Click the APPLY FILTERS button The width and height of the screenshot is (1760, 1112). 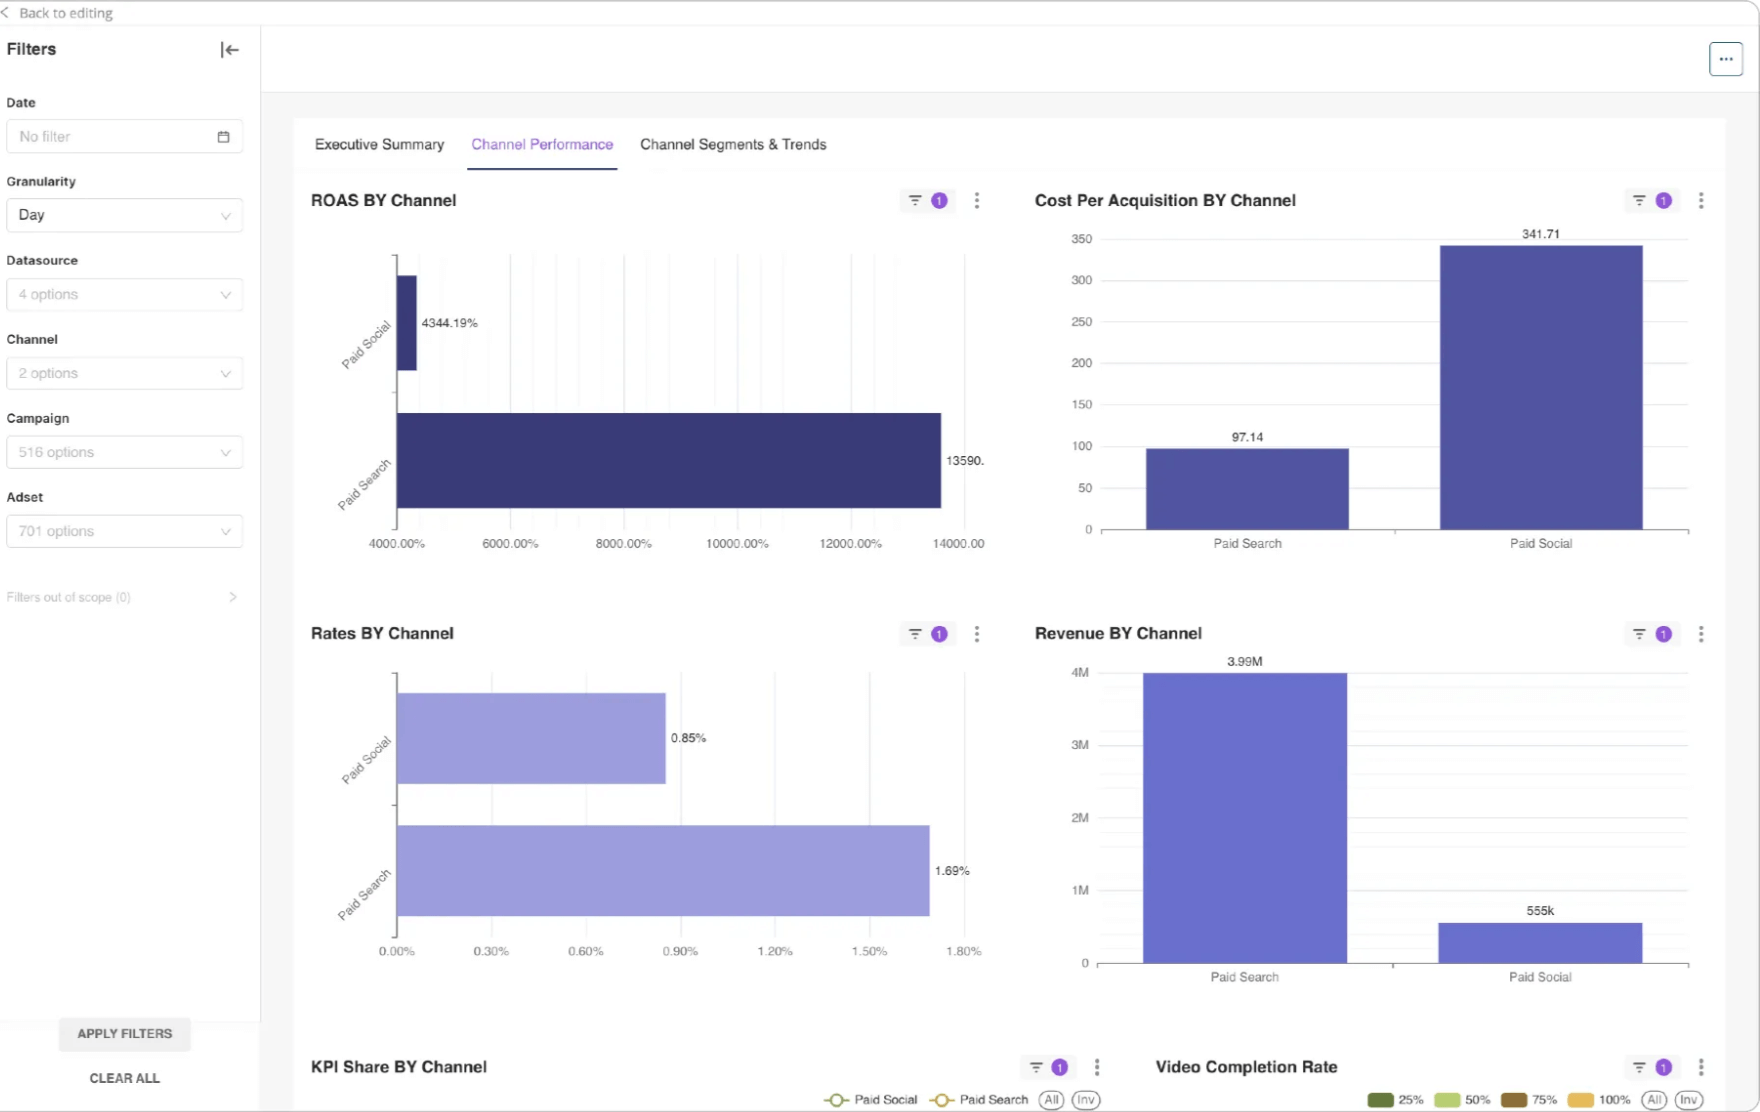coord(124,1034)
